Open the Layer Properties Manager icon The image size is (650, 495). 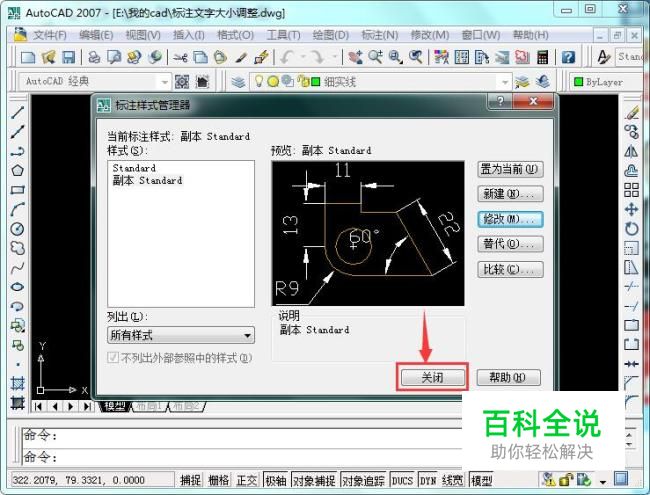[x=238, y=82]
